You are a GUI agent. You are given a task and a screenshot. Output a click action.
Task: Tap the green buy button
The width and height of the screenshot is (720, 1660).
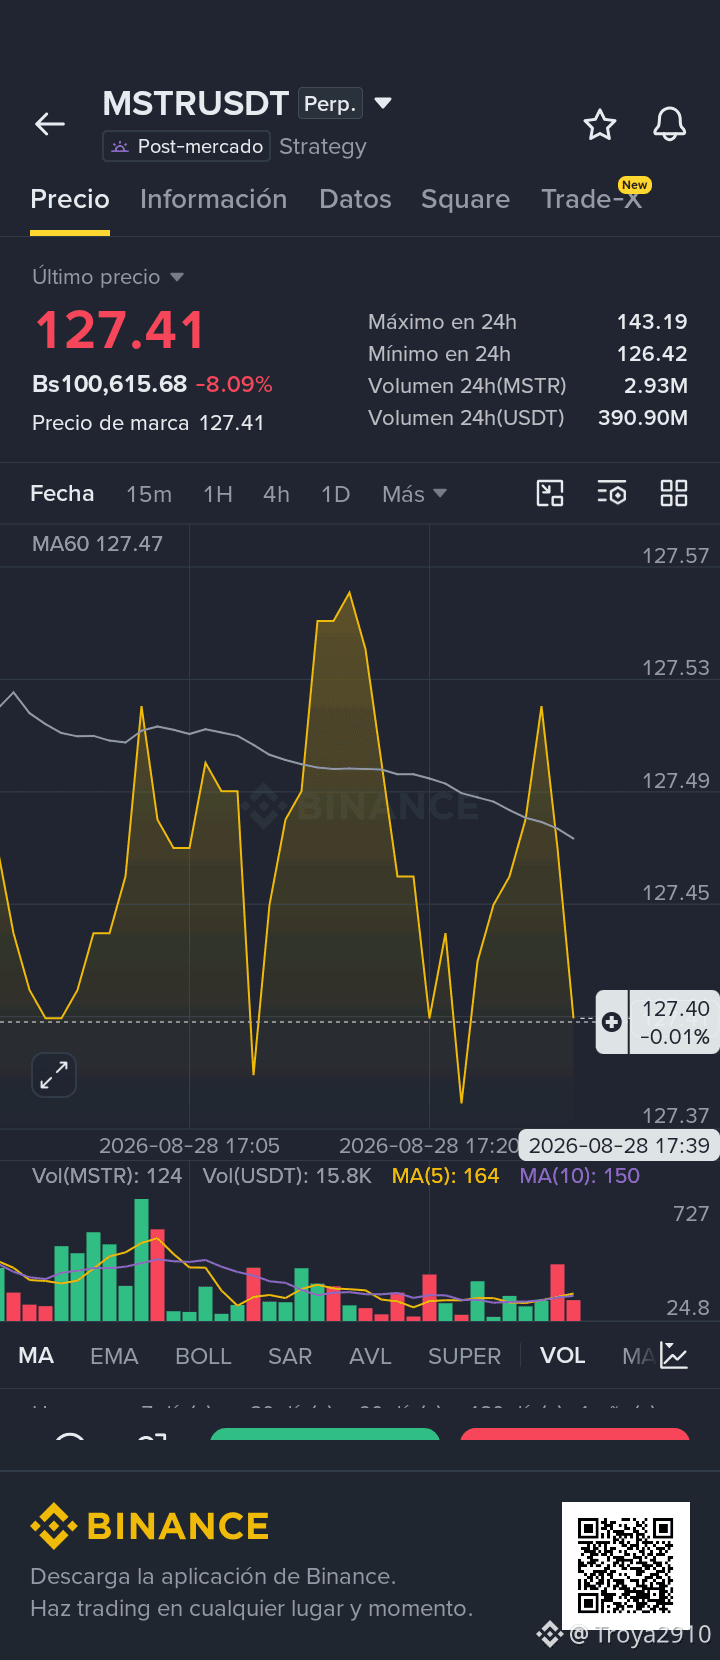(x=325, y=1434)
